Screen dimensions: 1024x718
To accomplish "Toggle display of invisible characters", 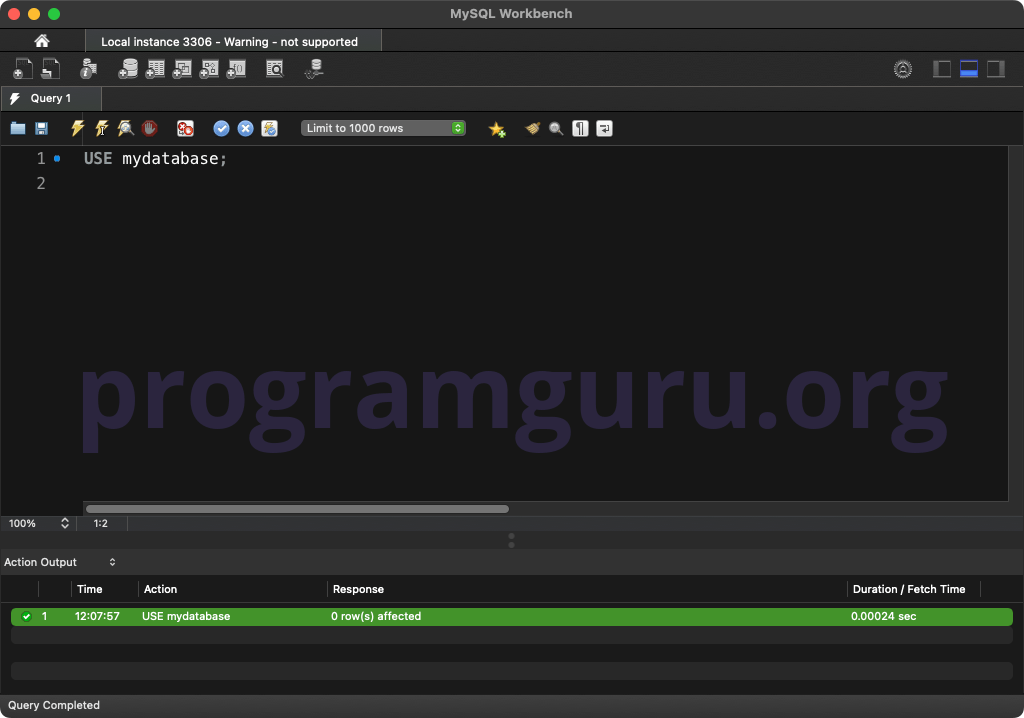I will pos(581,128).
